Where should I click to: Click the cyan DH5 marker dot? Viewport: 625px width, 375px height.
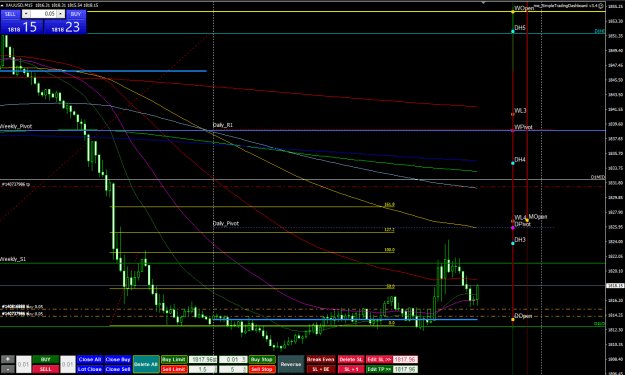point(513,31)
